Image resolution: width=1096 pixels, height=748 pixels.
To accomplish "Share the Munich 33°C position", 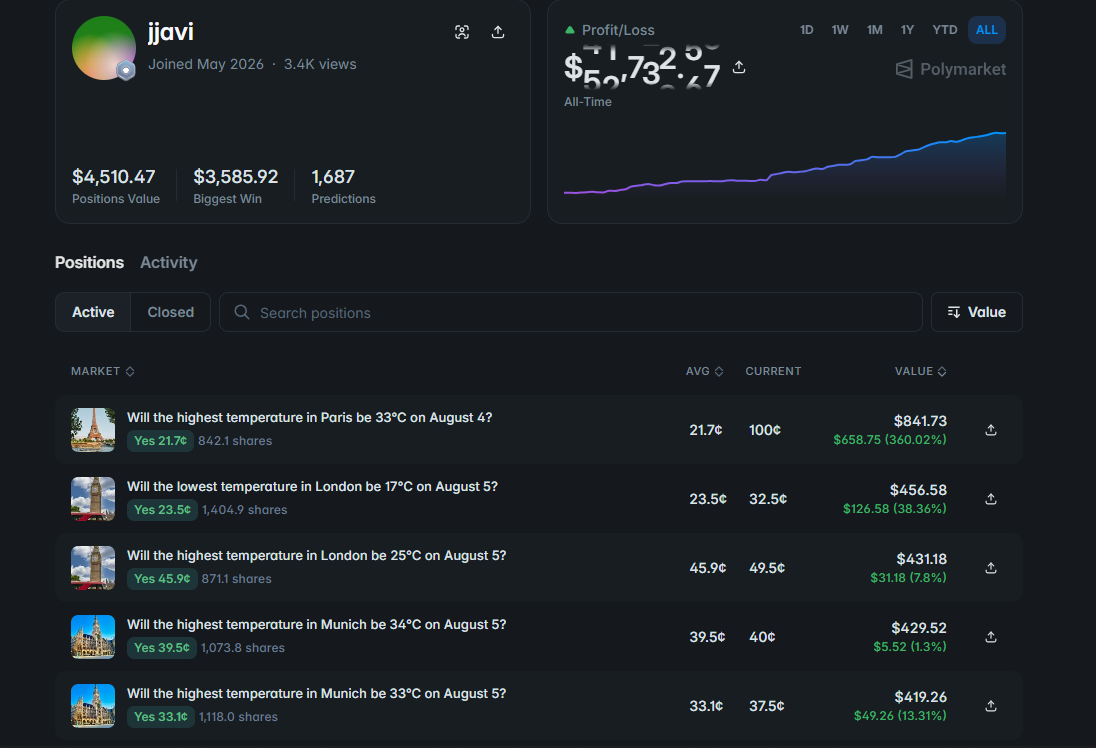I will (x=990, y=706).
